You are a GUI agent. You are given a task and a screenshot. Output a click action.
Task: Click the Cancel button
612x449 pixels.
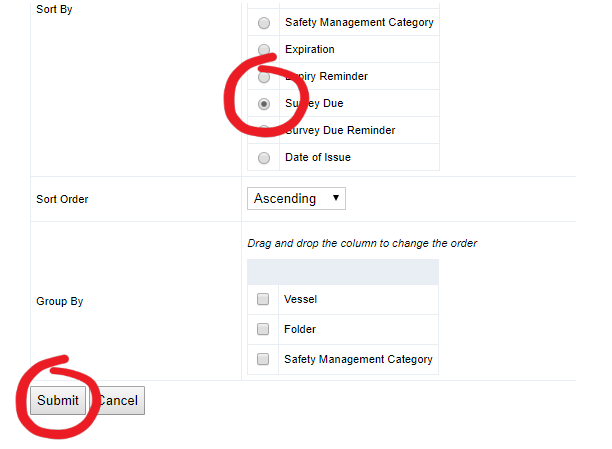pos(117,401)
